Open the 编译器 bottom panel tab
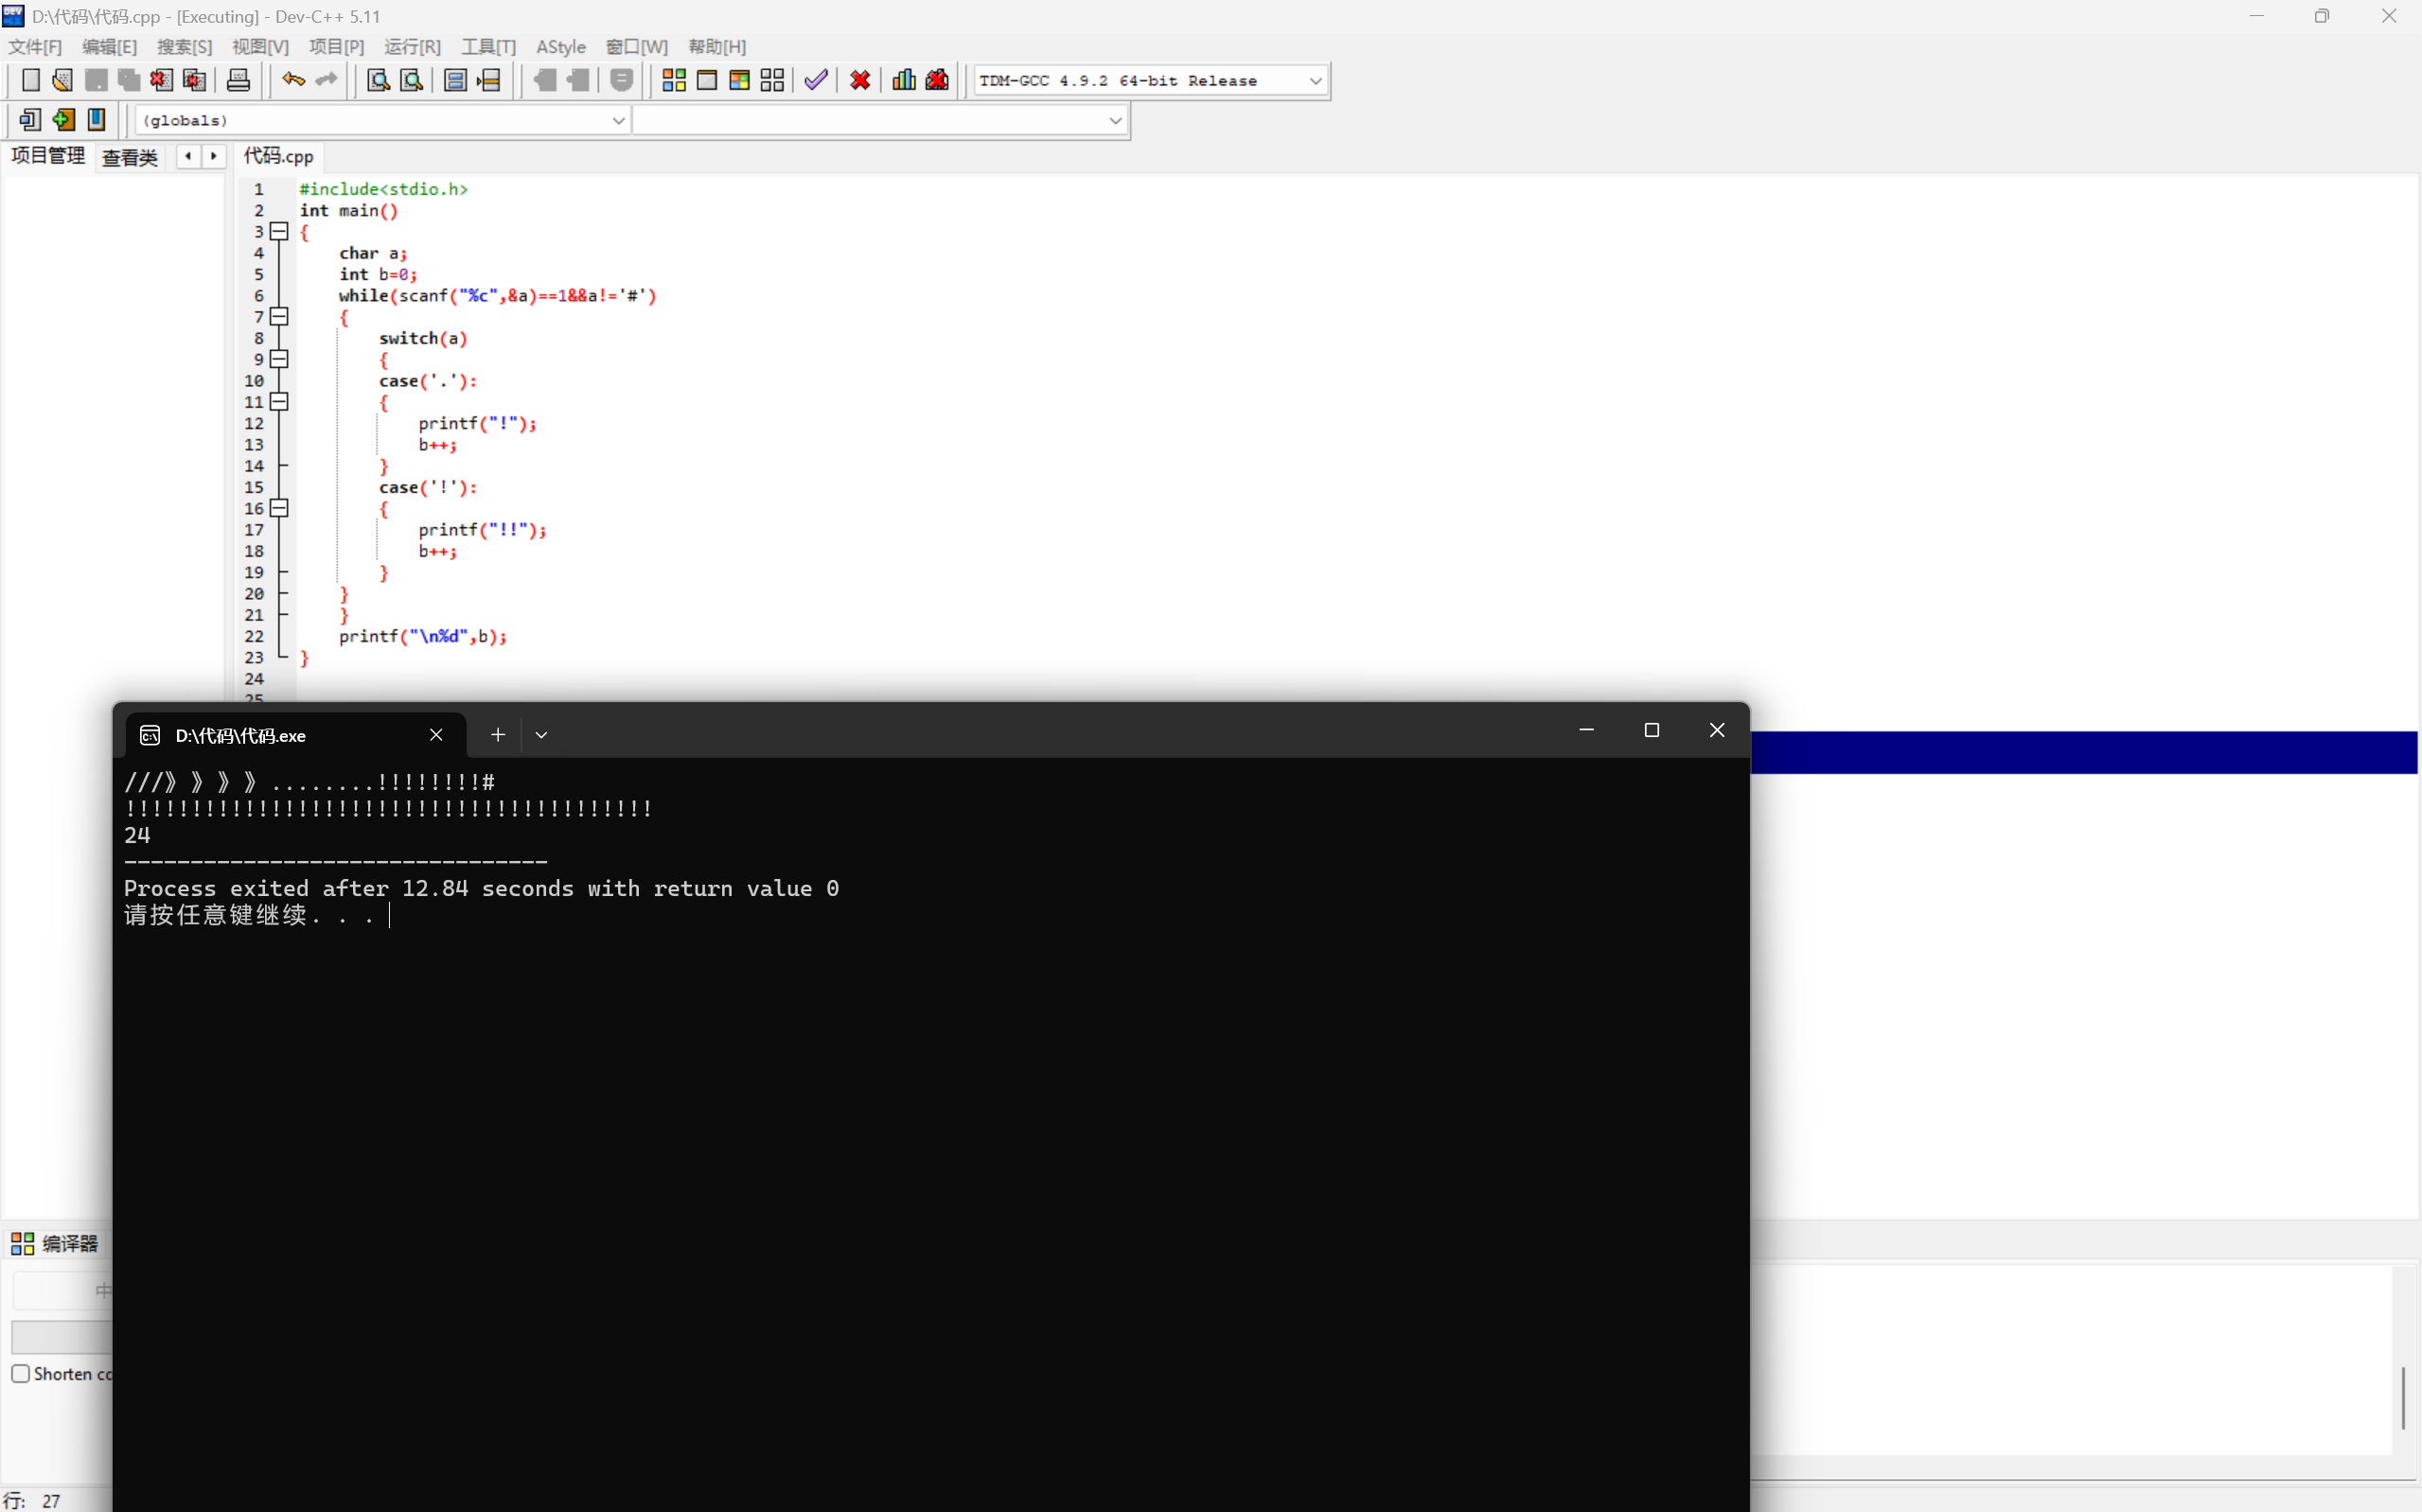This screenshot has width=2422, height=1512. [x=55, y=1243]
